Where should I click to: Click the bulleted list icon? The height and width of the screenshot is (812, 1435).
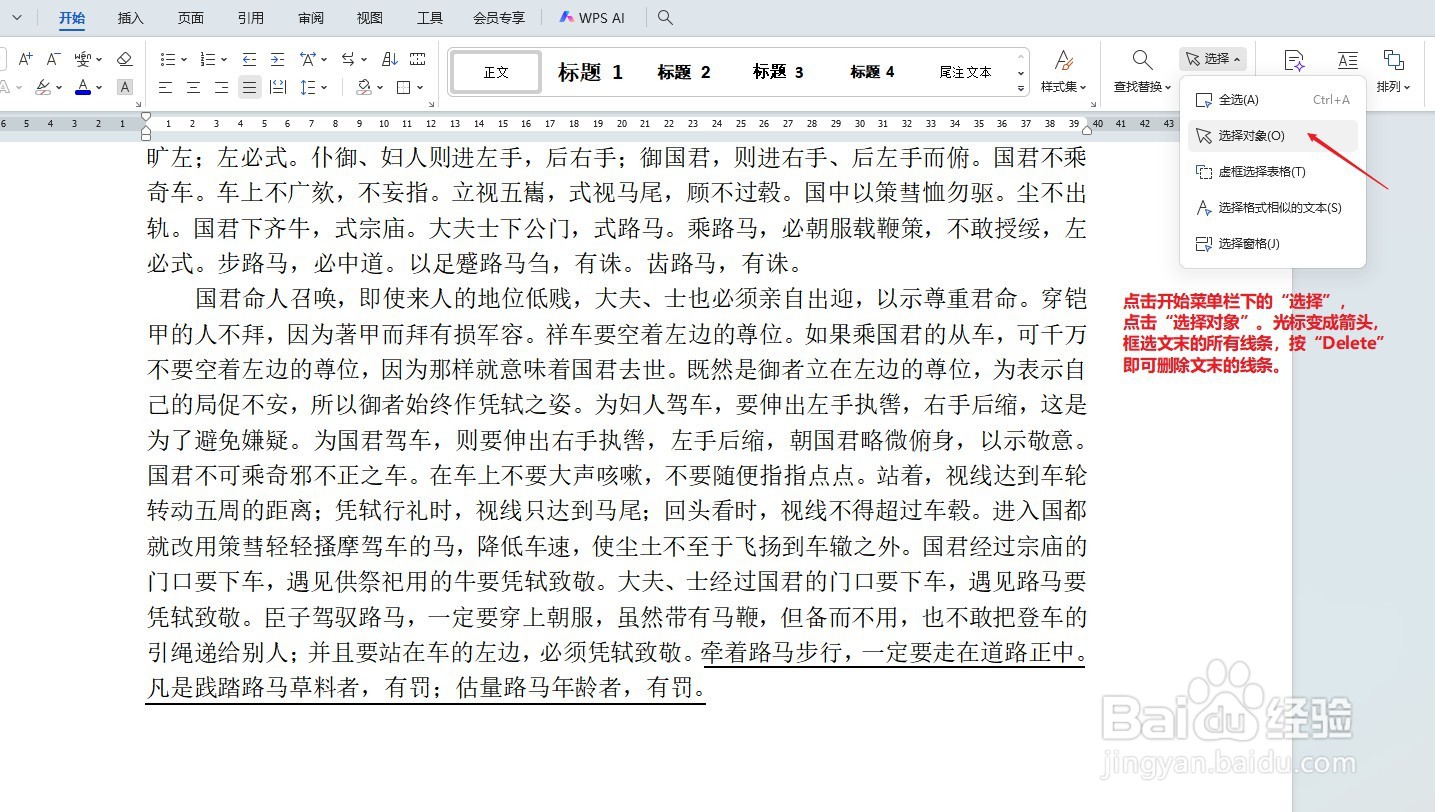pyautogui.click(x=169, y=58)
